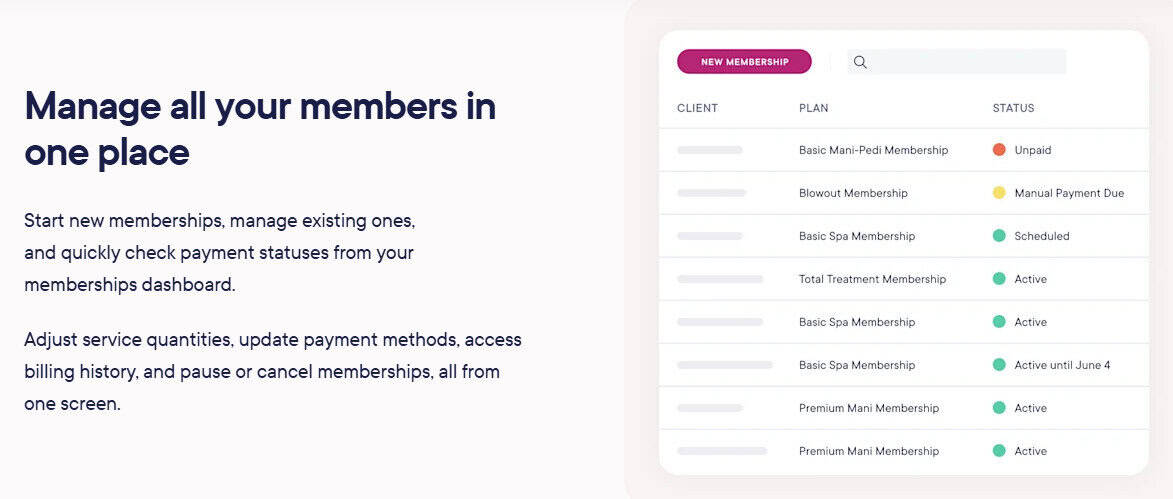This screenshot has width=1173, height=499.
Task: Click the Unpaid status label
Action: [x=1033, y=150]
